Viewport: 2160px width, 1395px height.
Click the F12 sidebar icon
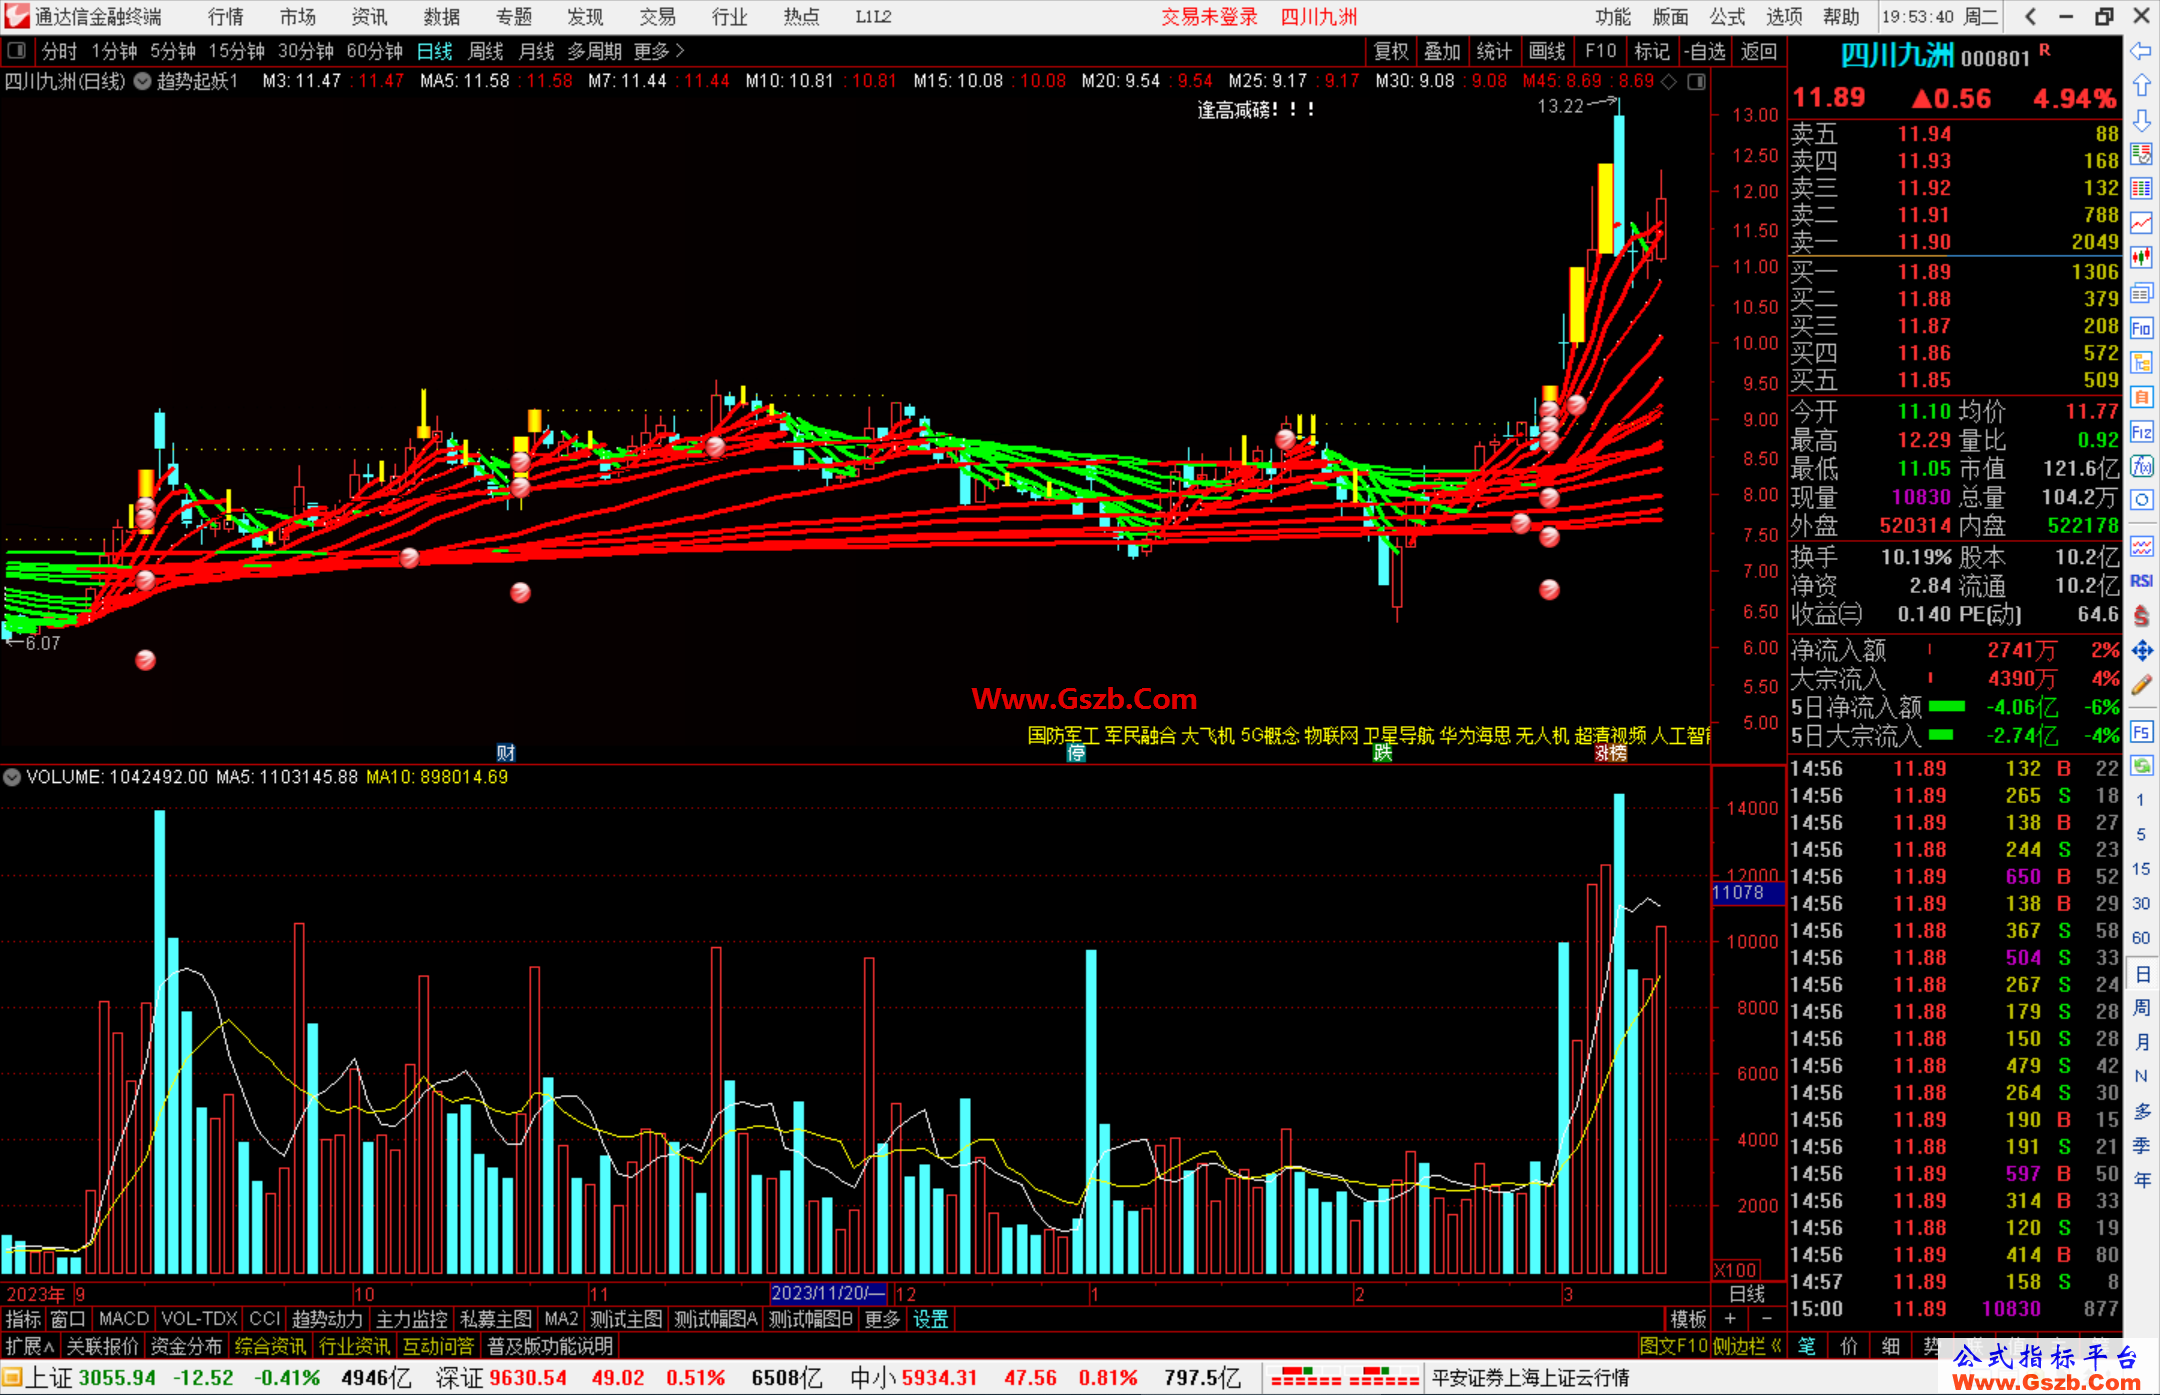[2141, 432]
